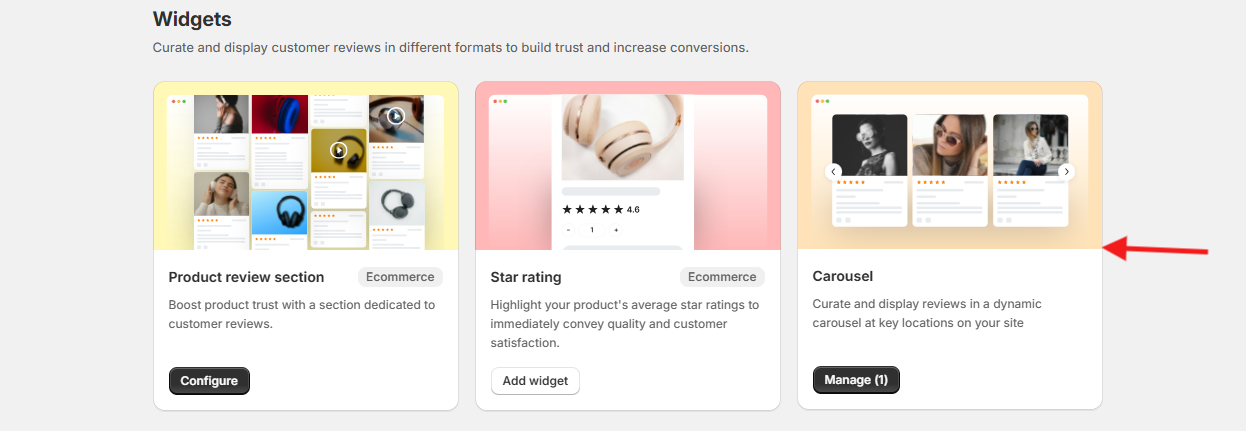Click the five-star 4.6 rating icons

(x=593, y=210)
